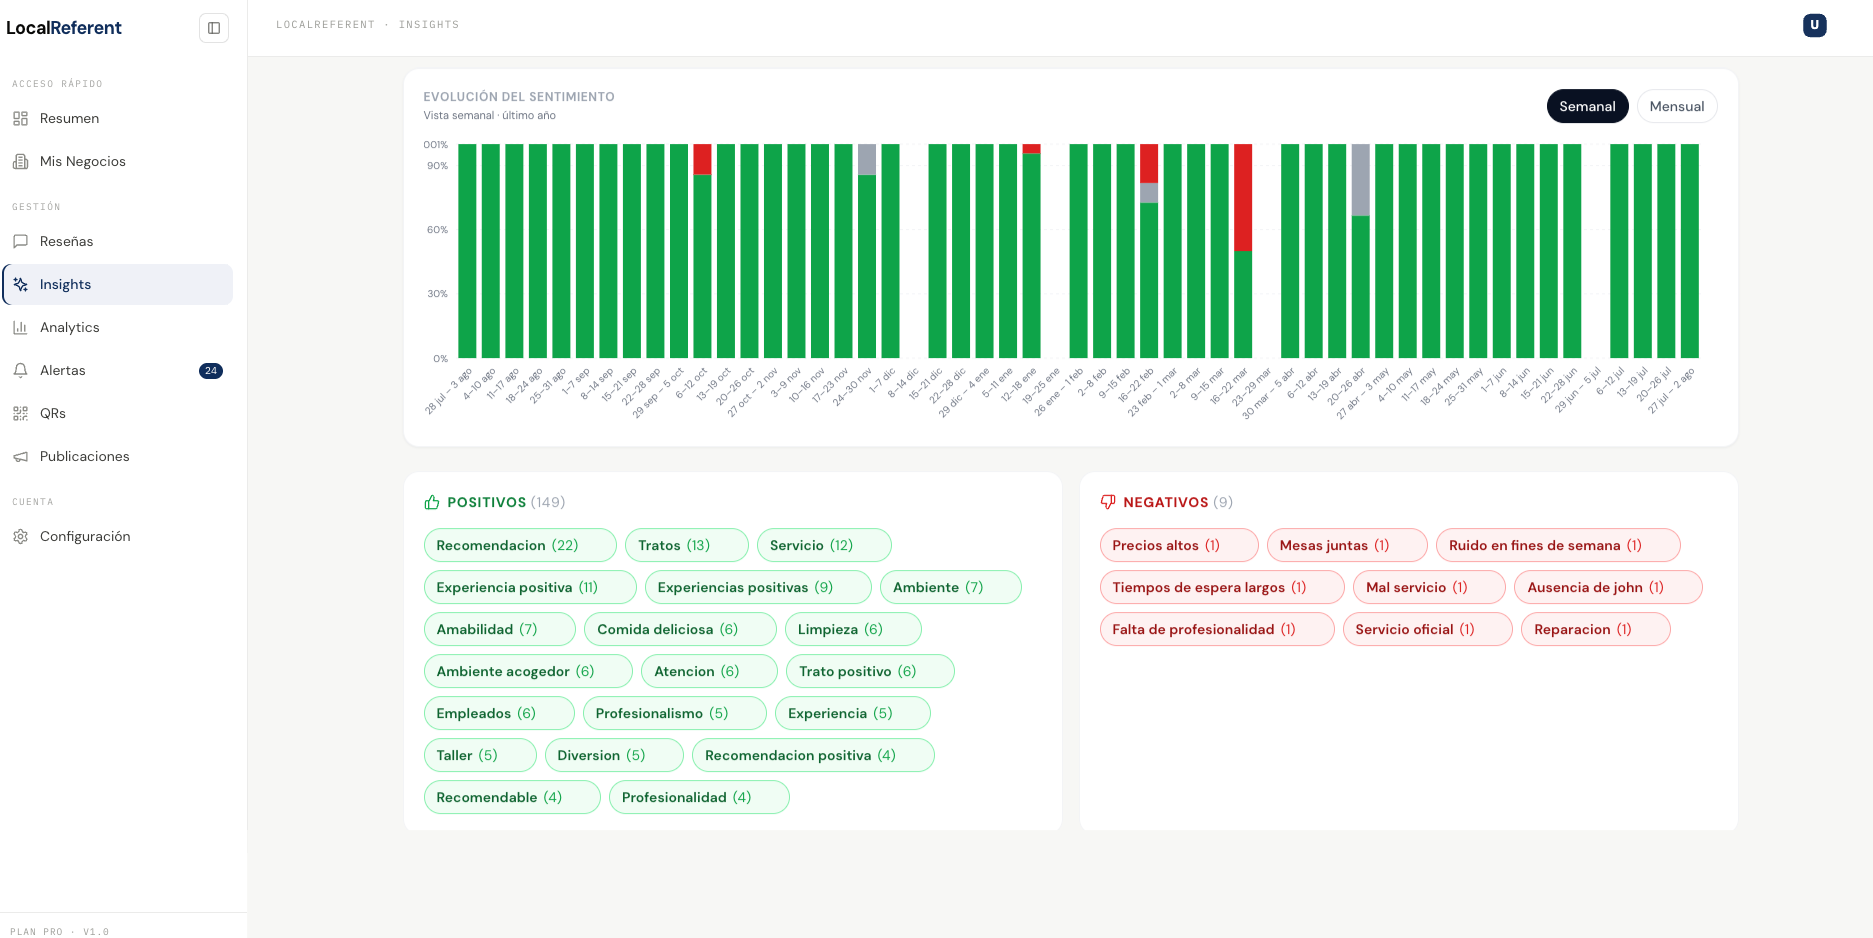Open the Ambiente acogedor (6) chip
Image resolution: width=1873 pixels, height=938 pixels.
[528, 671]
